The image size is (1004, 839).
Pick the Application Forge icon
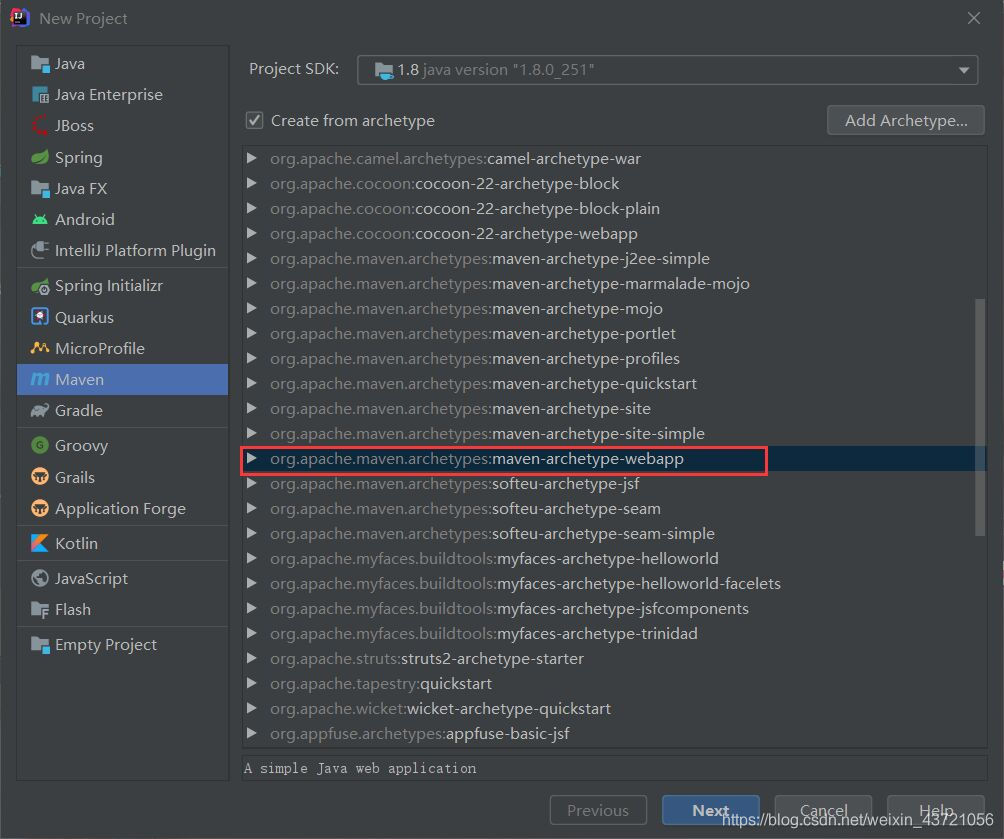pyautogui.click(x=40, y=509)
